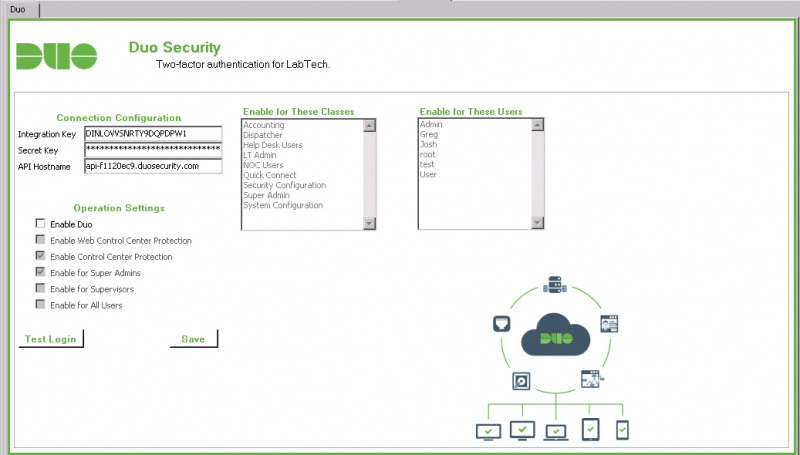
Task: Click the ethernet port icon in diagram
Action: tap(502, 323)
